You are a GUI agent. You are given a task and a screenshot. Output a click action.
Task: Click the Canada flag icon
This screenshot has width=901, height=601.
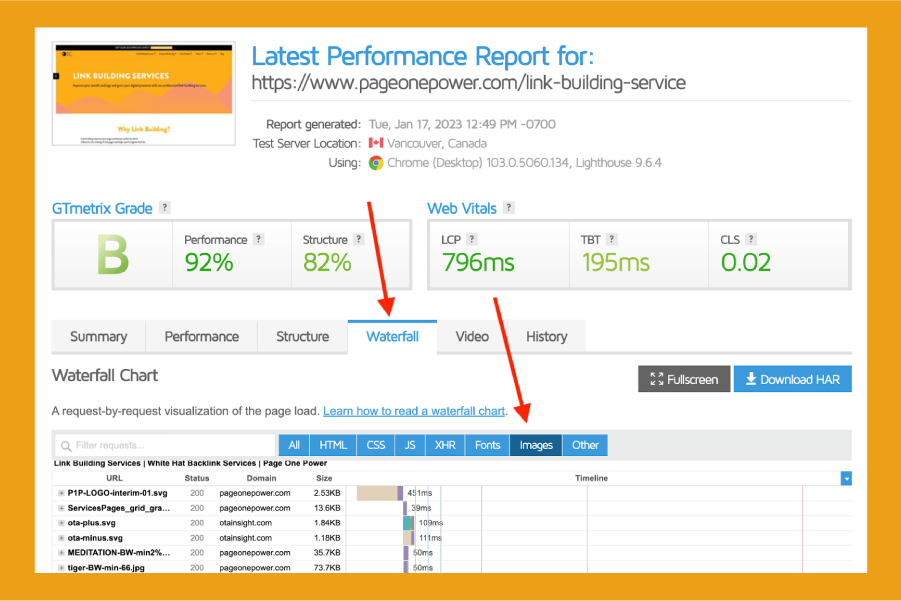[x=376, y=142]
